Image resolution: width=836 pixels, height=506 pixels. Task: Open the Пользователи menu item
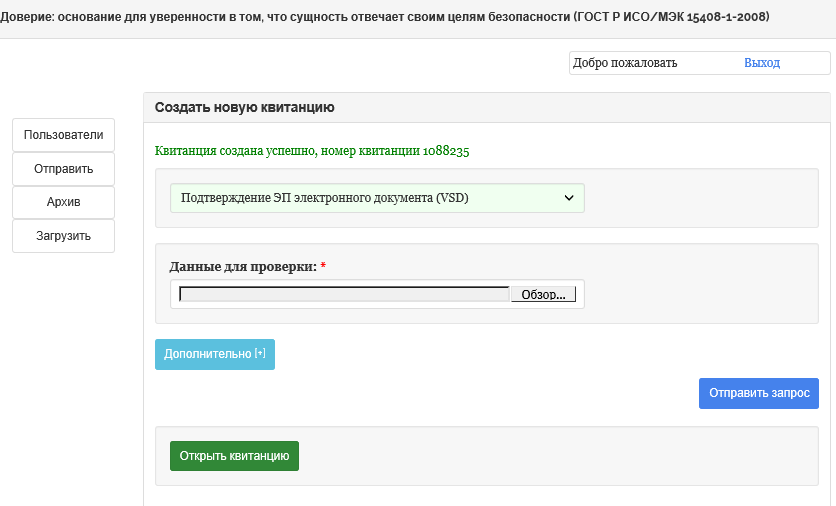coord(64,134)
